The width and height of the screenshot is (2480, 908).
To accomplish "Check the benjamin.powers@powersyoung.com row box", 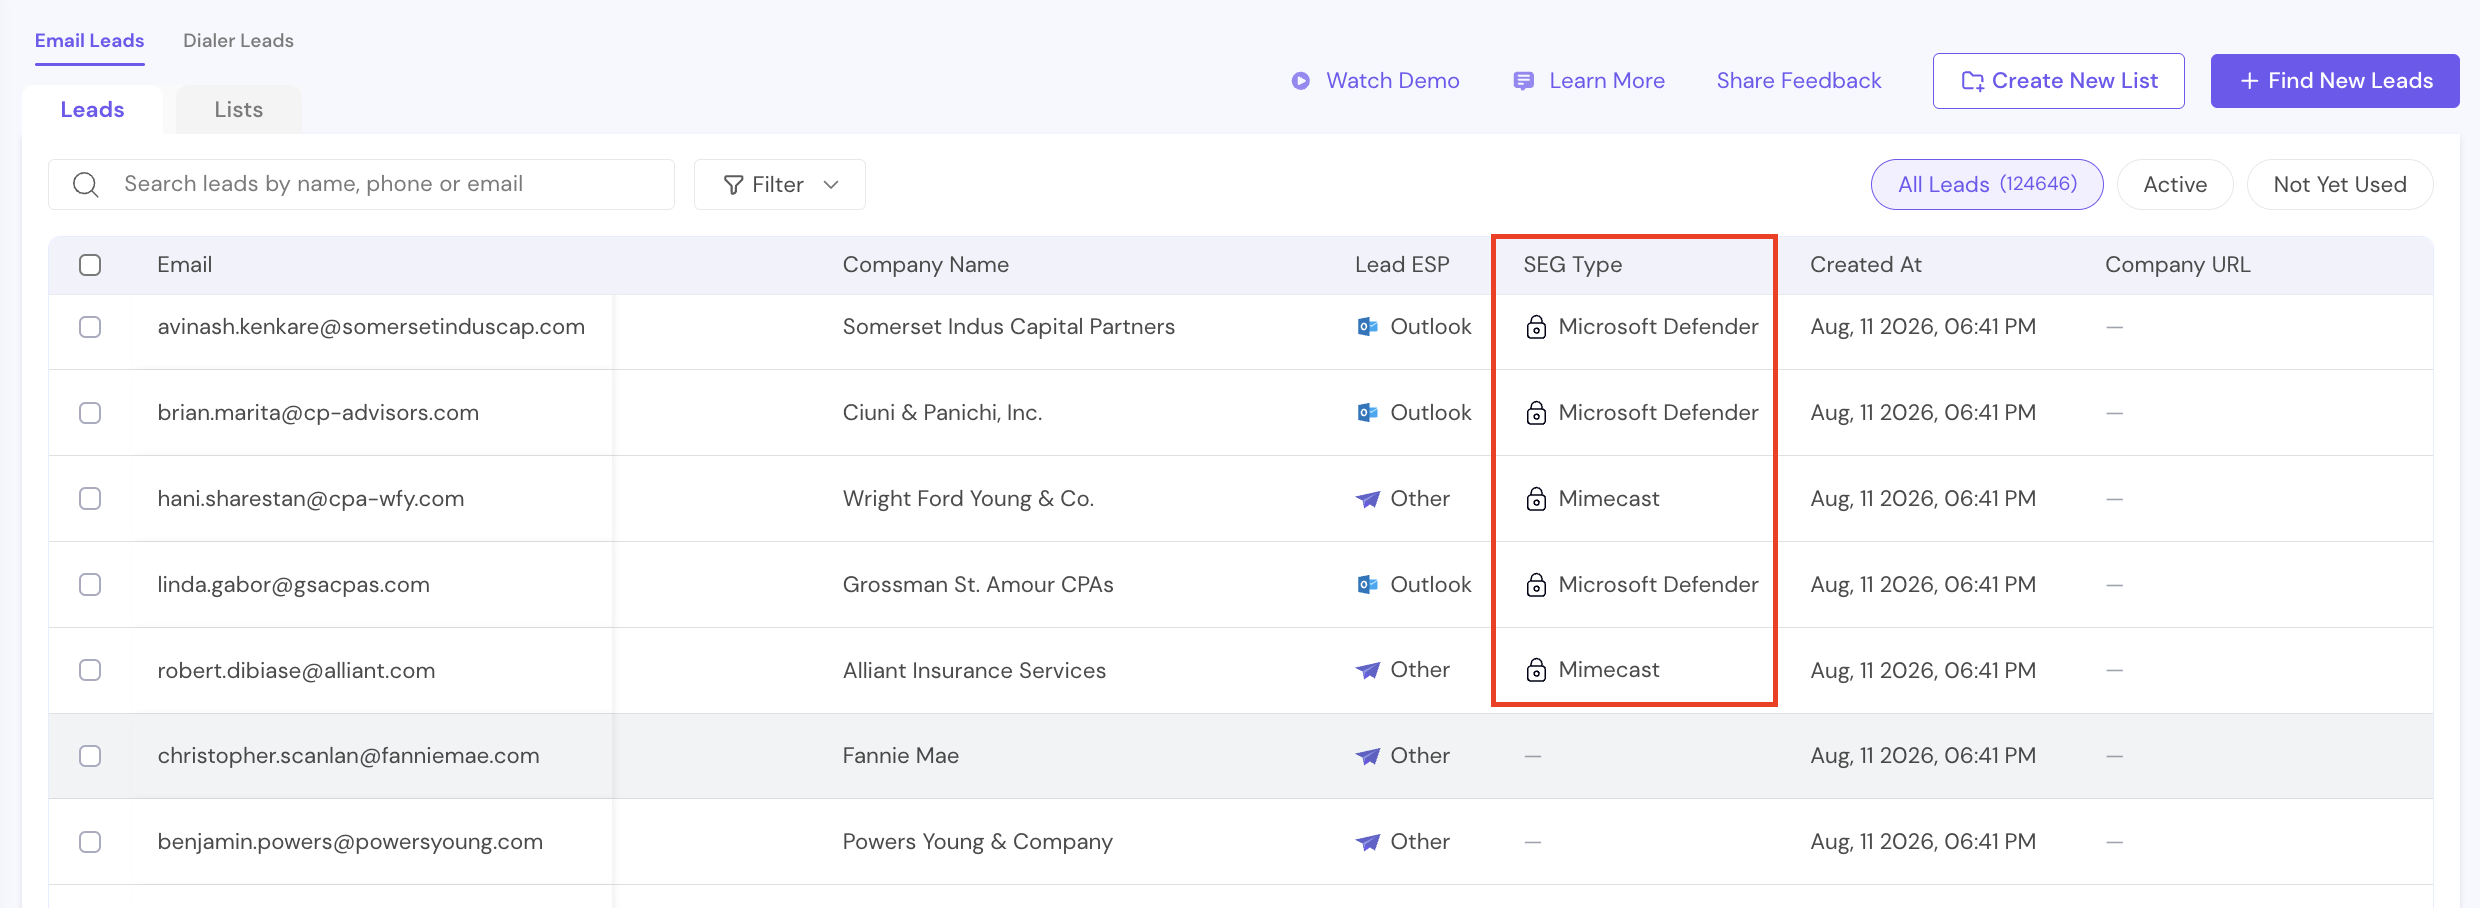I will point(90,842).
